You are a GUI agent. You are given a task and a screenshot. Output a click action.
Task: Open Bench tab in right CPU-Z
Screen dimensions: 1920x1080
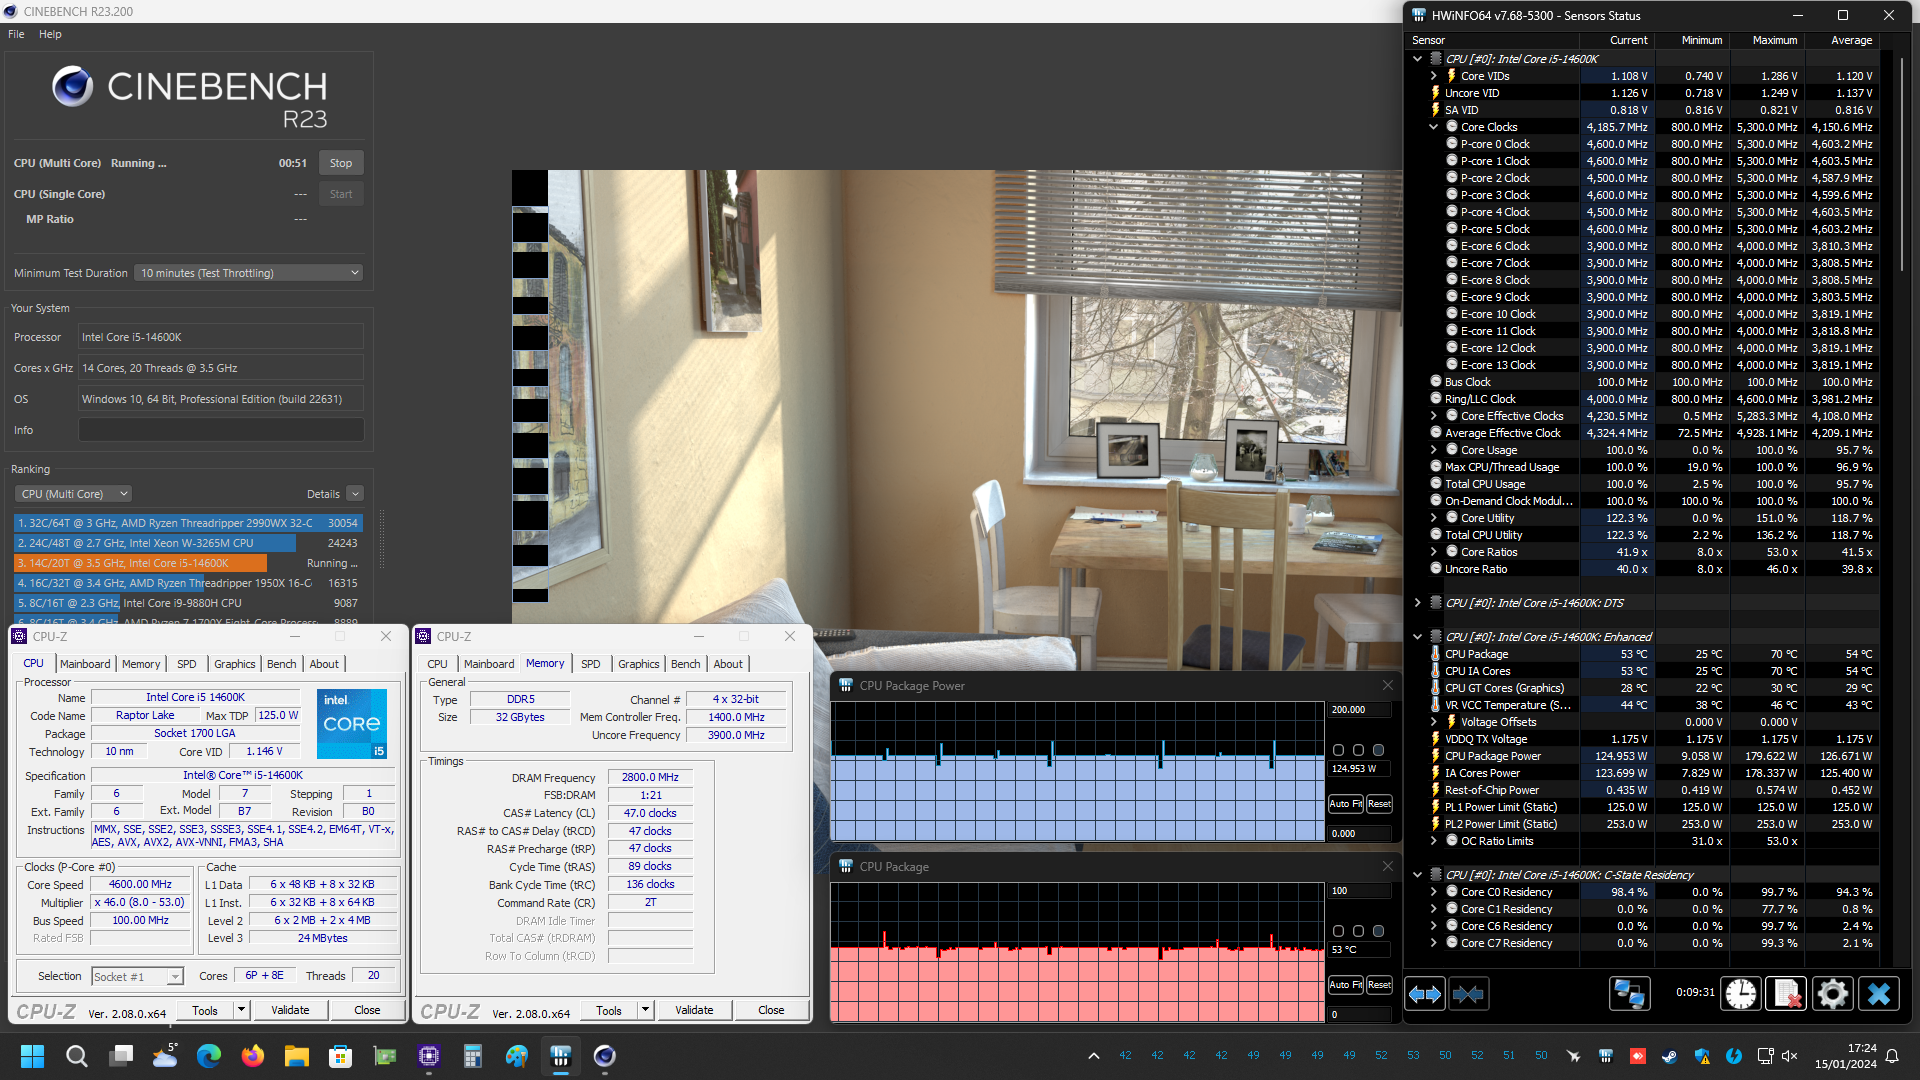click(x=685, y=664)
